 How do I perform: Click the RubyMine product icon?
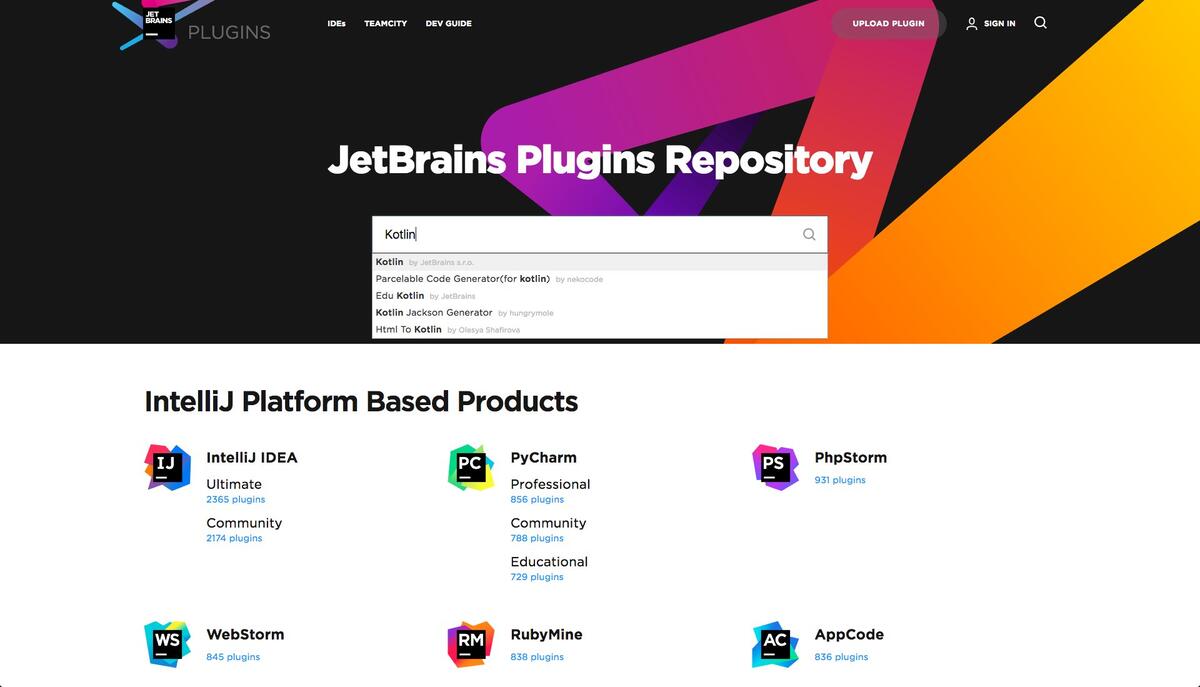click(x=471, y=644)
